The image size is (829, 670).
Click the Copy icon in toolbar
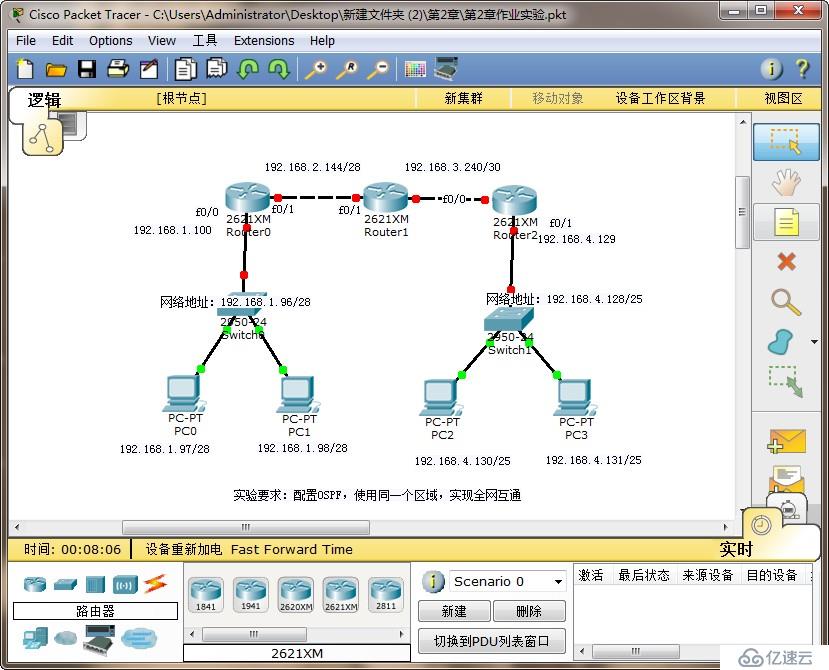click(185, 69)
